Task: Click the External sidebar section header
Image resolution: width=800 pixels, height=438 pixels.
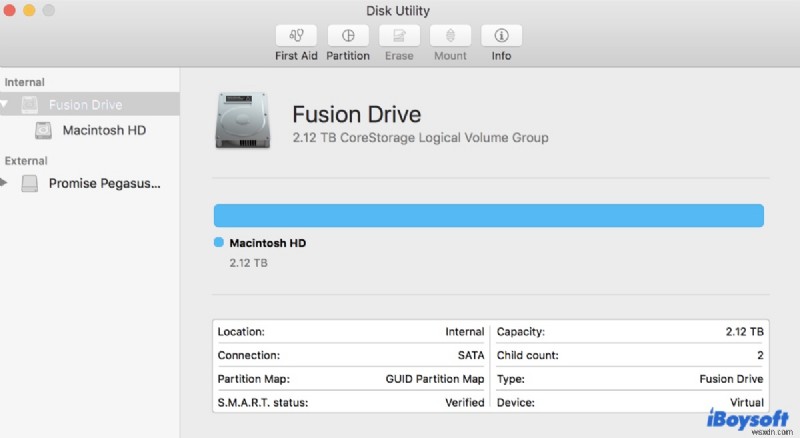Action: click(x=26, y=161)
